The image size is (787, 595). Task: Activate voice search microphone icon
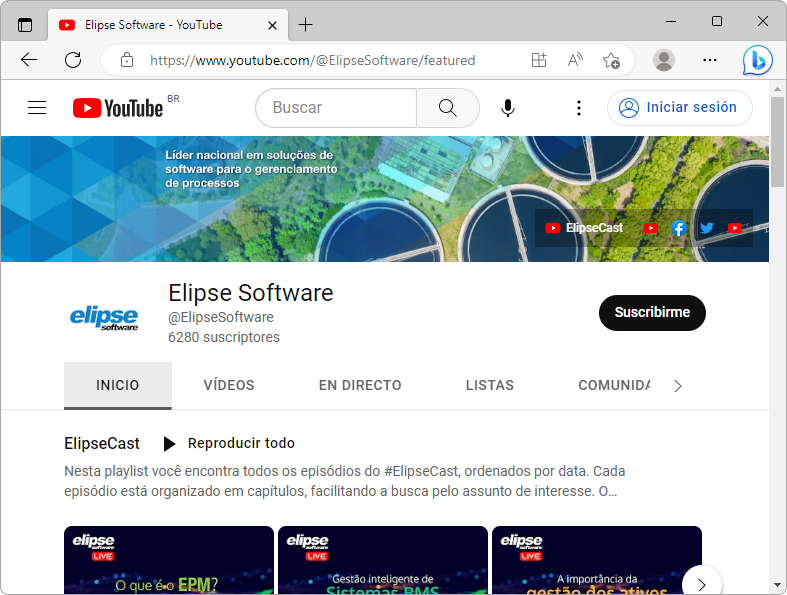pos(508,108)
